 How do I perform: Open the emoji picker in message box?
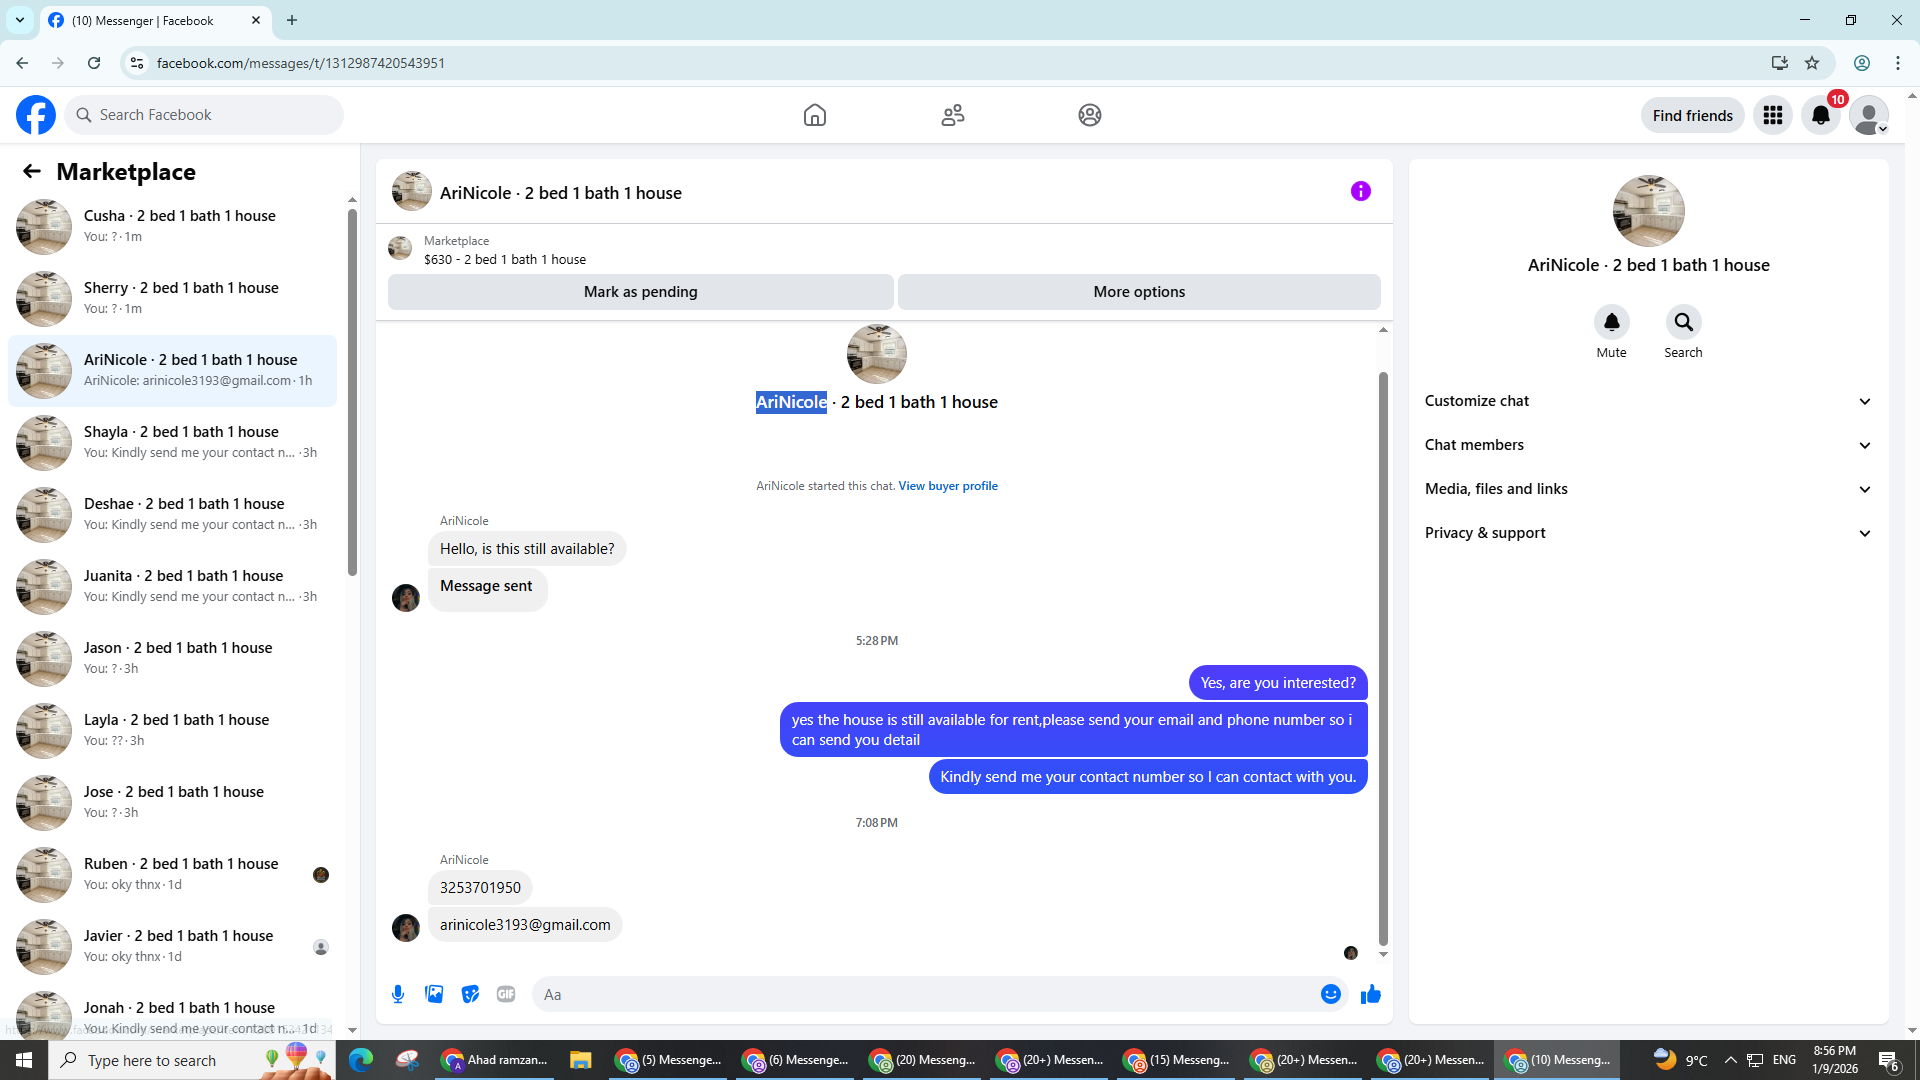[x=1330, y=994]
